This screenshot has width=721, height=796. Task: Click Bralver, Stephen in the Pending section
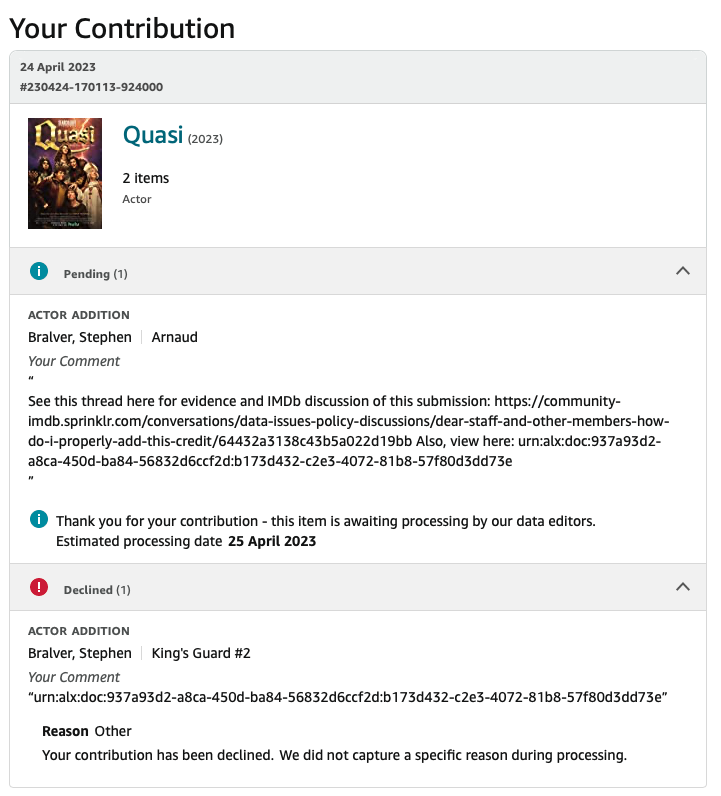(x=79, y=337)
